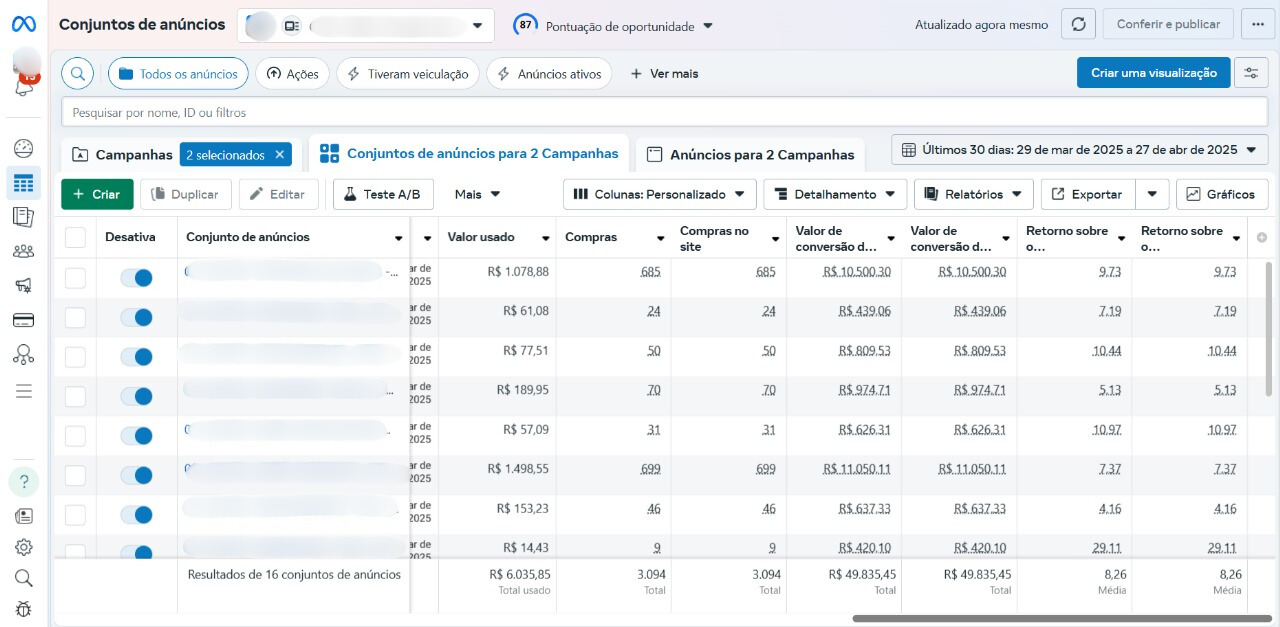Image resolution: width=1280 pixels, height=627 pixels.
Task: Open Ads reporting icon in sidebar
Action: pos(24,217)
